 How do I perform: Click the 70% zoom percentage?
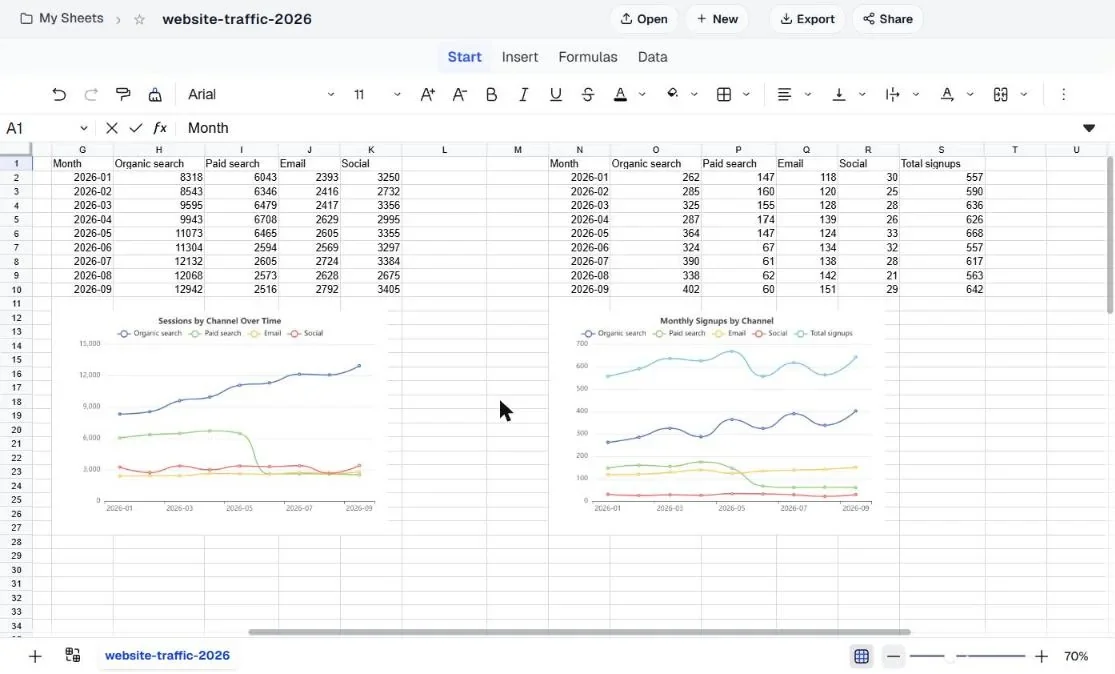point(1076,656)
